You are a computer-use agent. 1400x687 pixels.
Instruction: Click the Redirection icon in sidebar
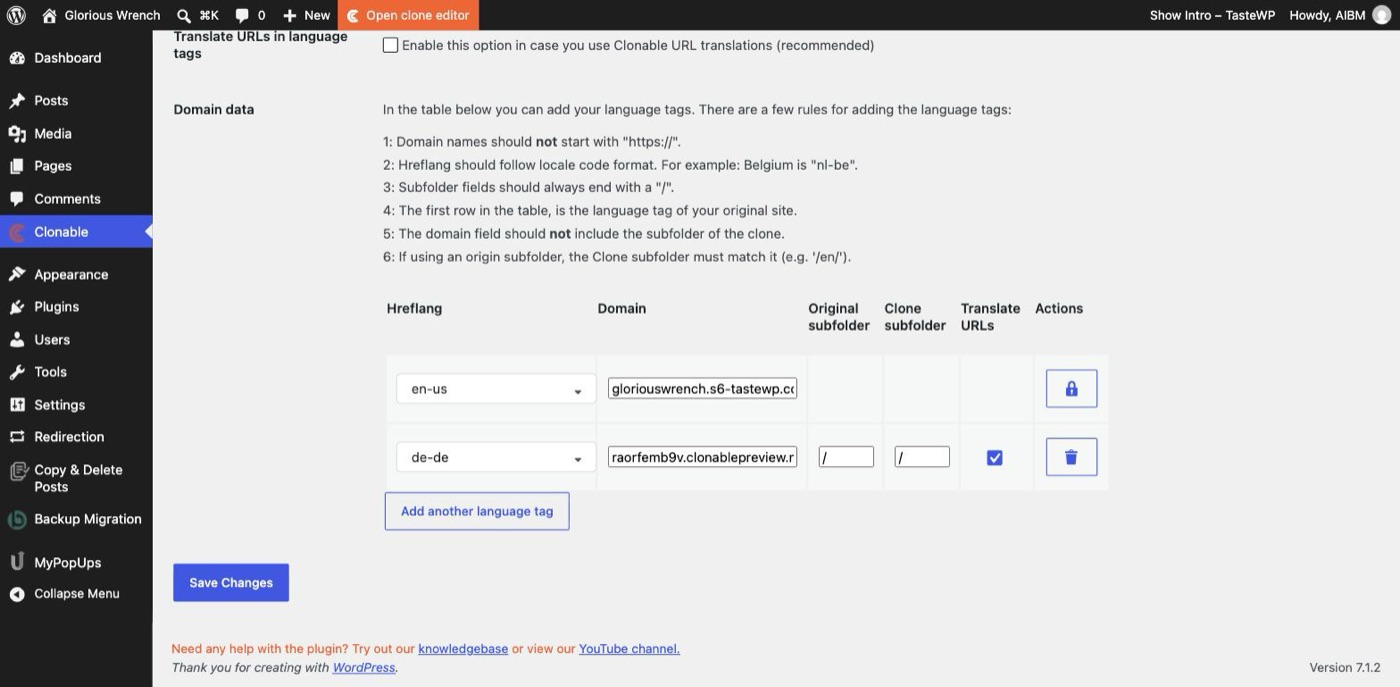point(17,437)
